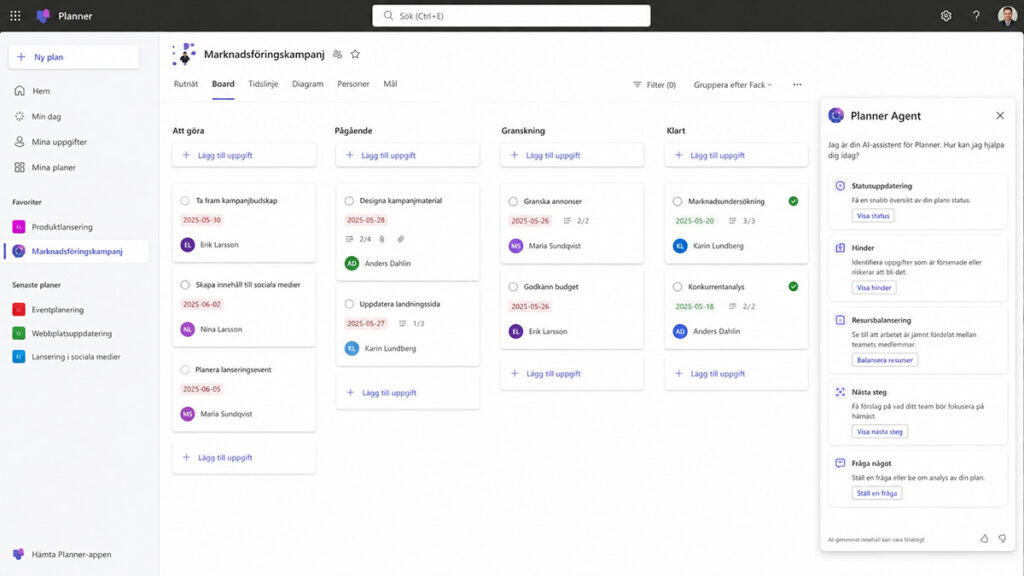Screen dimensions: 1024x576
Task: Open the app launcher grid icon
Action: pos(15,16)
